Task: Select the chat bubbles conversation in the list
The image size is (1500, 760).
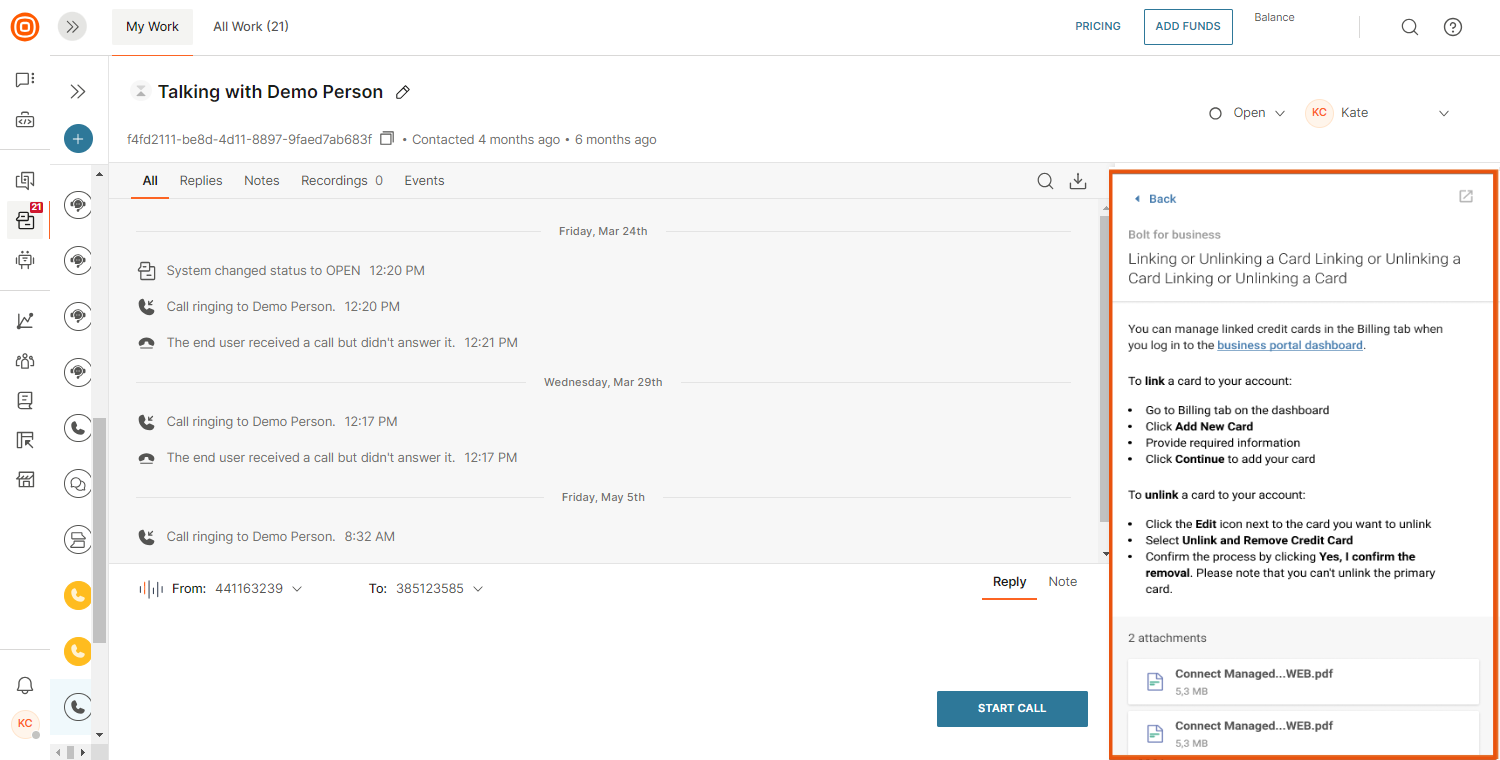Action: [78, 484]
